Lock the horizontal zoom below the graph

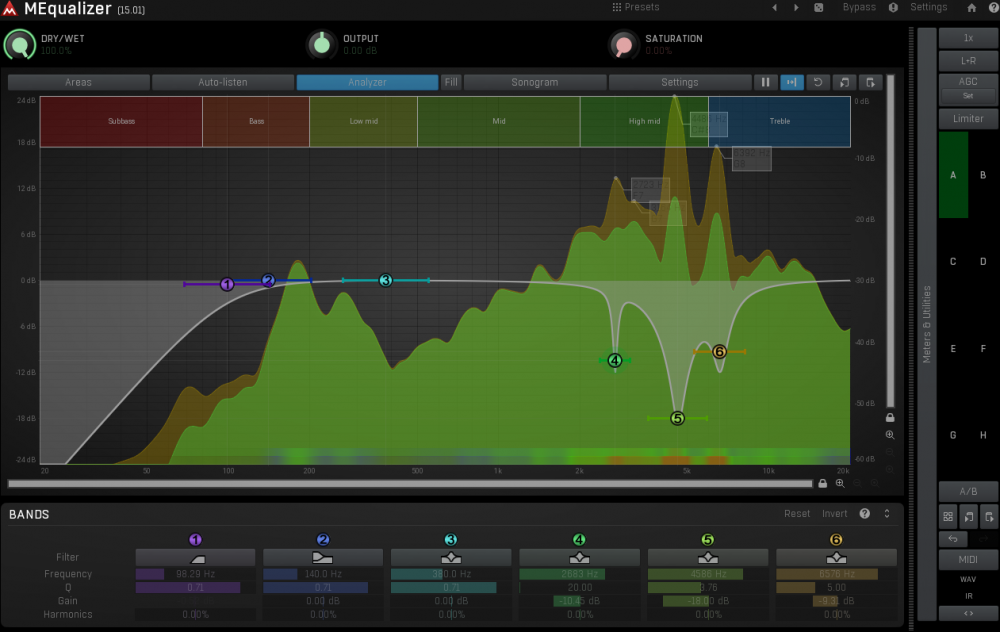(823, 483)
